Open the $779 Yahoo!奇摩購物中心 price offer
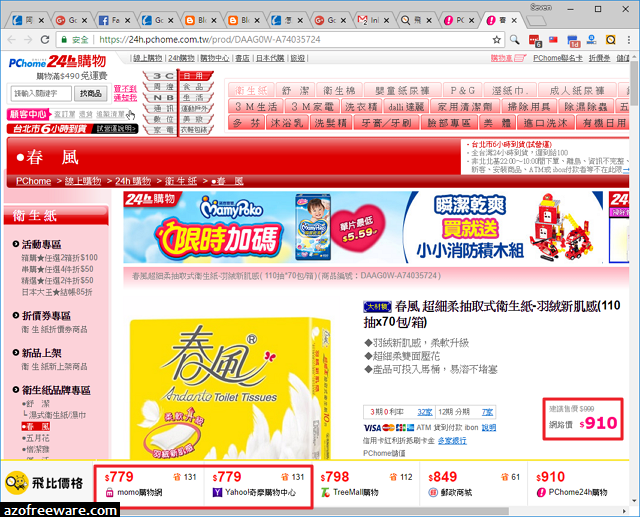The width and height of the screenshot is (640, 517). pyautogui.click(x=258, y=484)
